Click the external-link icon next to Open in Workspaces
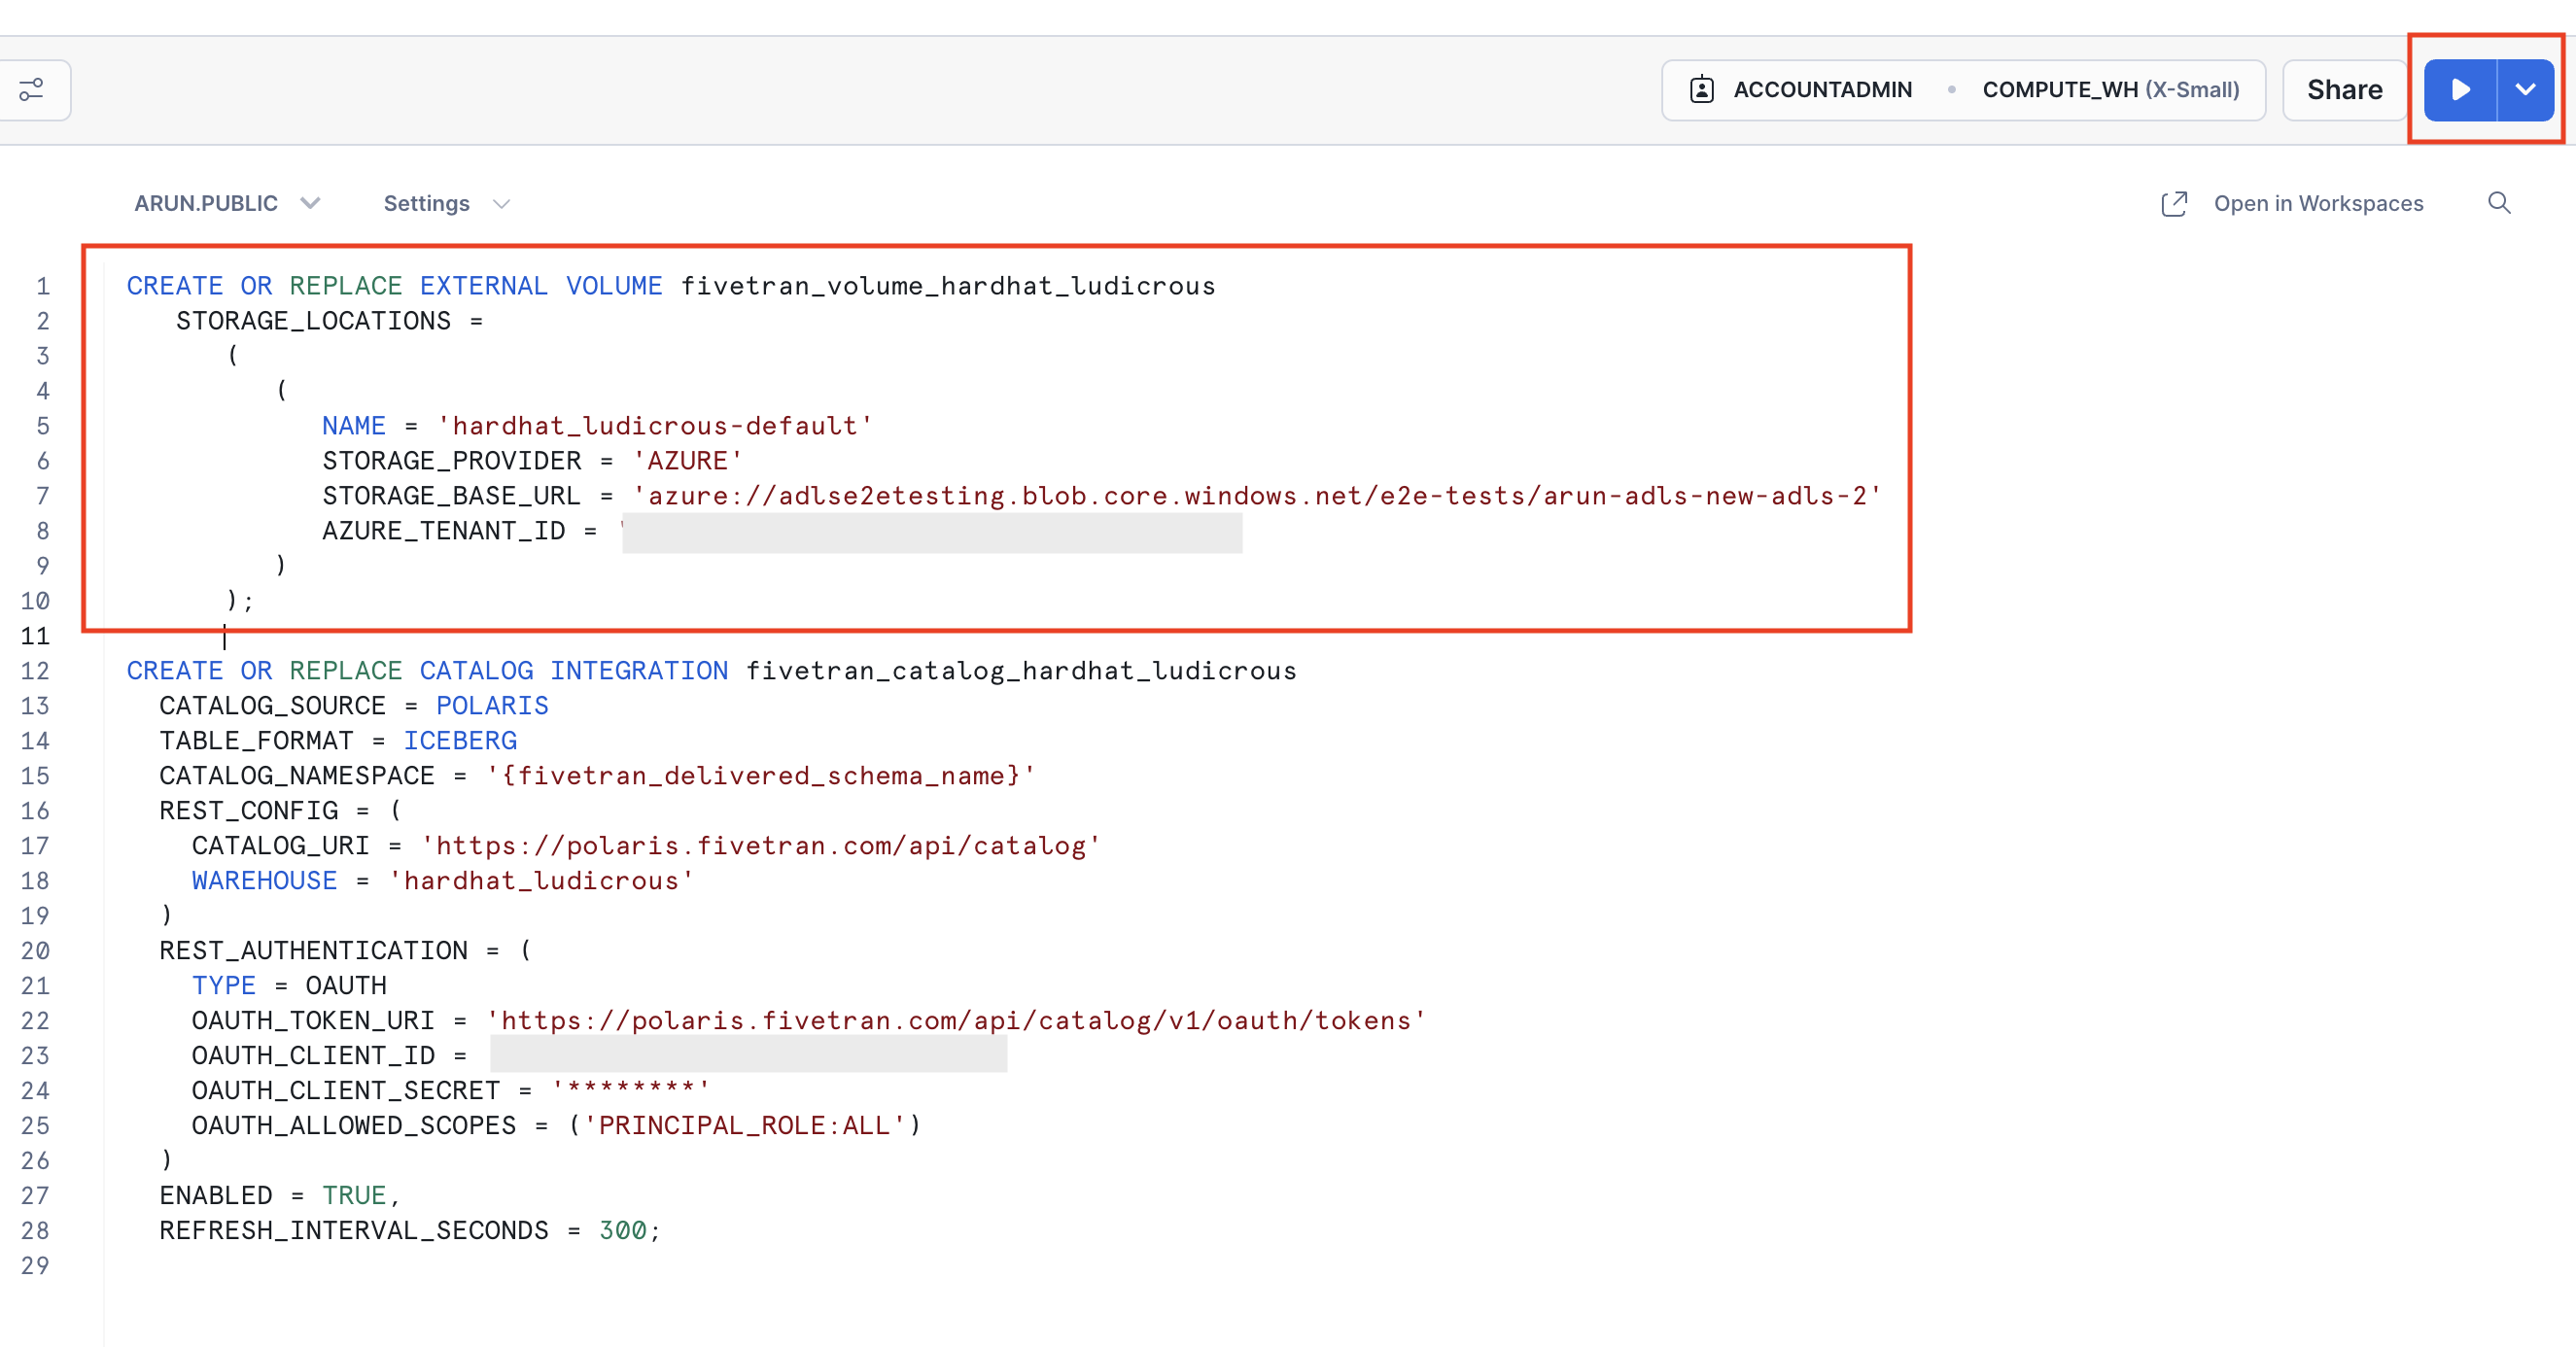2576x1347 pixels. [x=2174, y=204]
